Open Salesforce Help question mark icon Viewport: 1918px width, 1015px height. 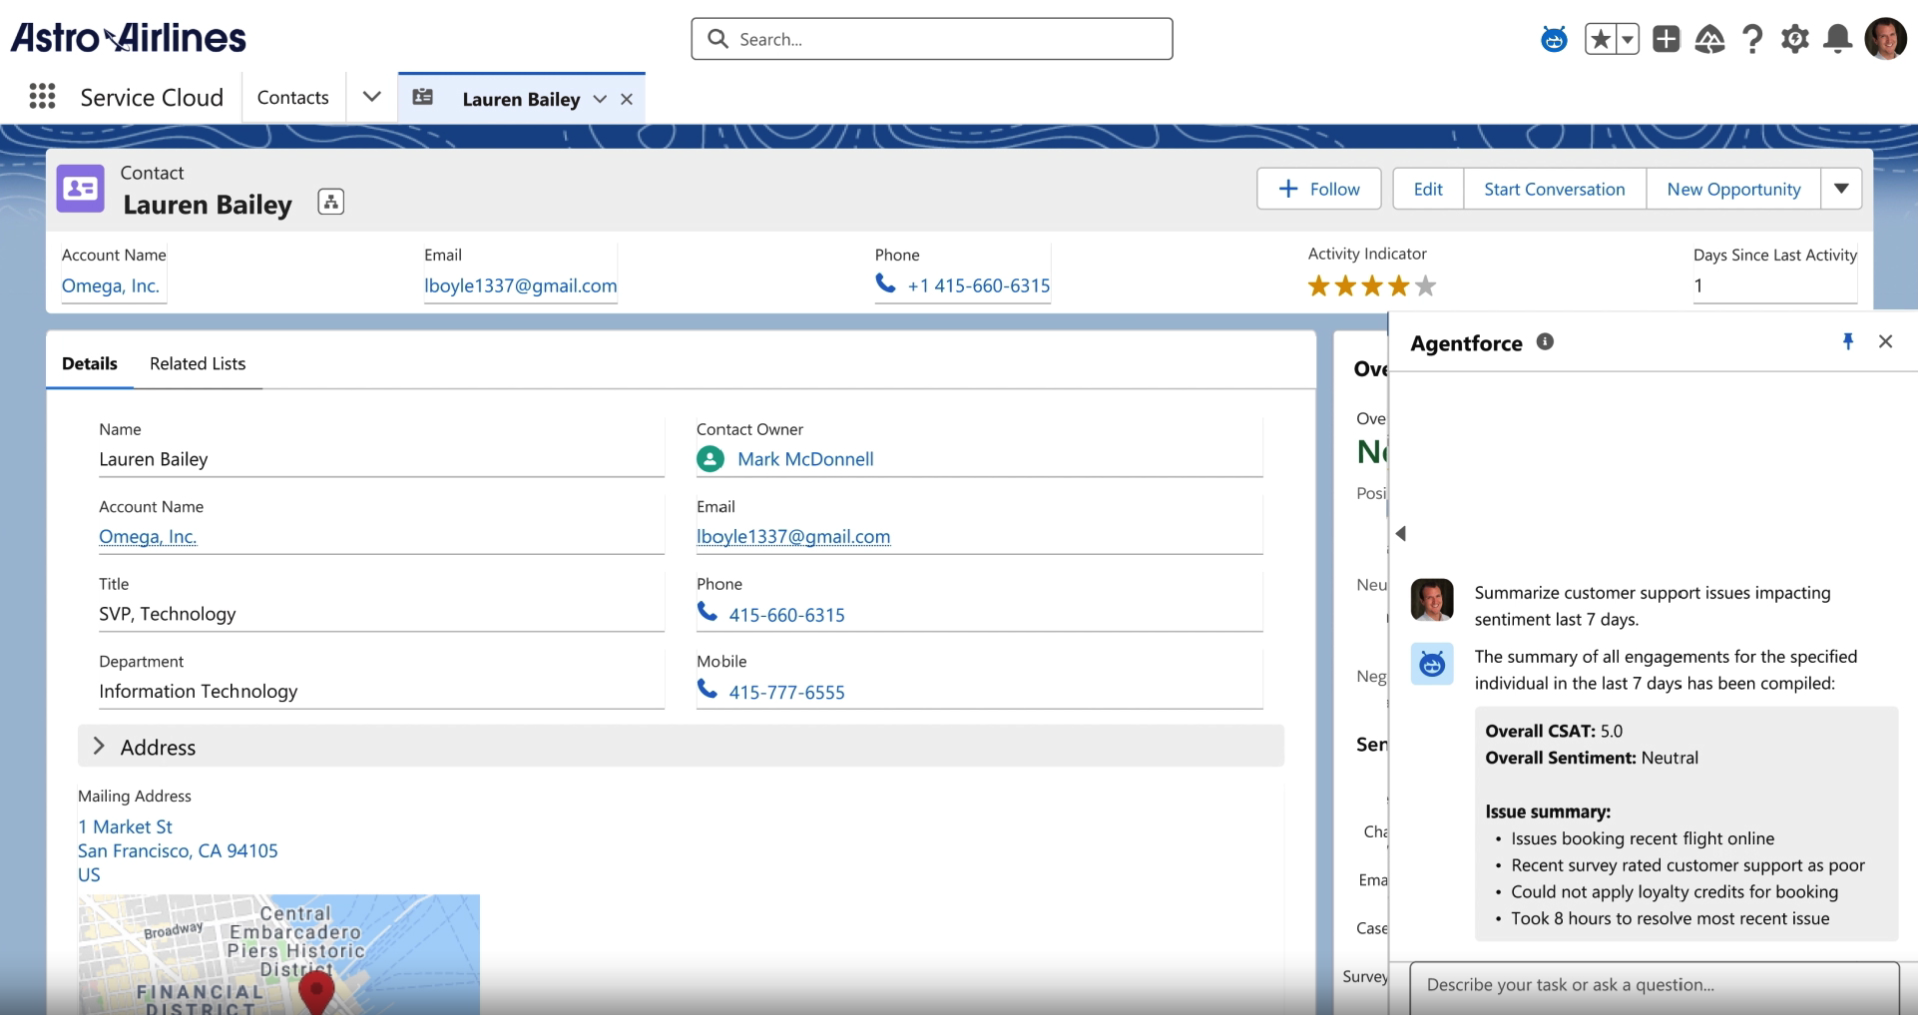click(x=1752, y=39)
